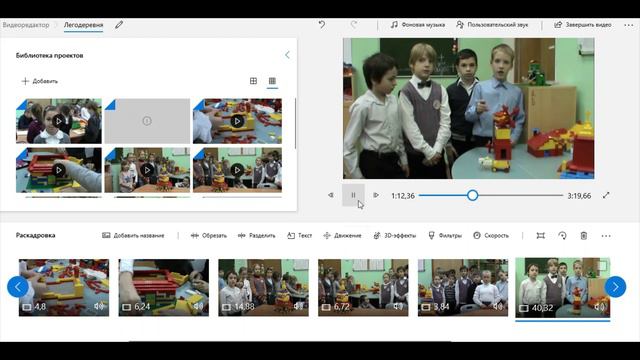Viewport: 640px width, 360px height.
Task: Select storyboard clip with duration 6,24
Action: (164, 287)
